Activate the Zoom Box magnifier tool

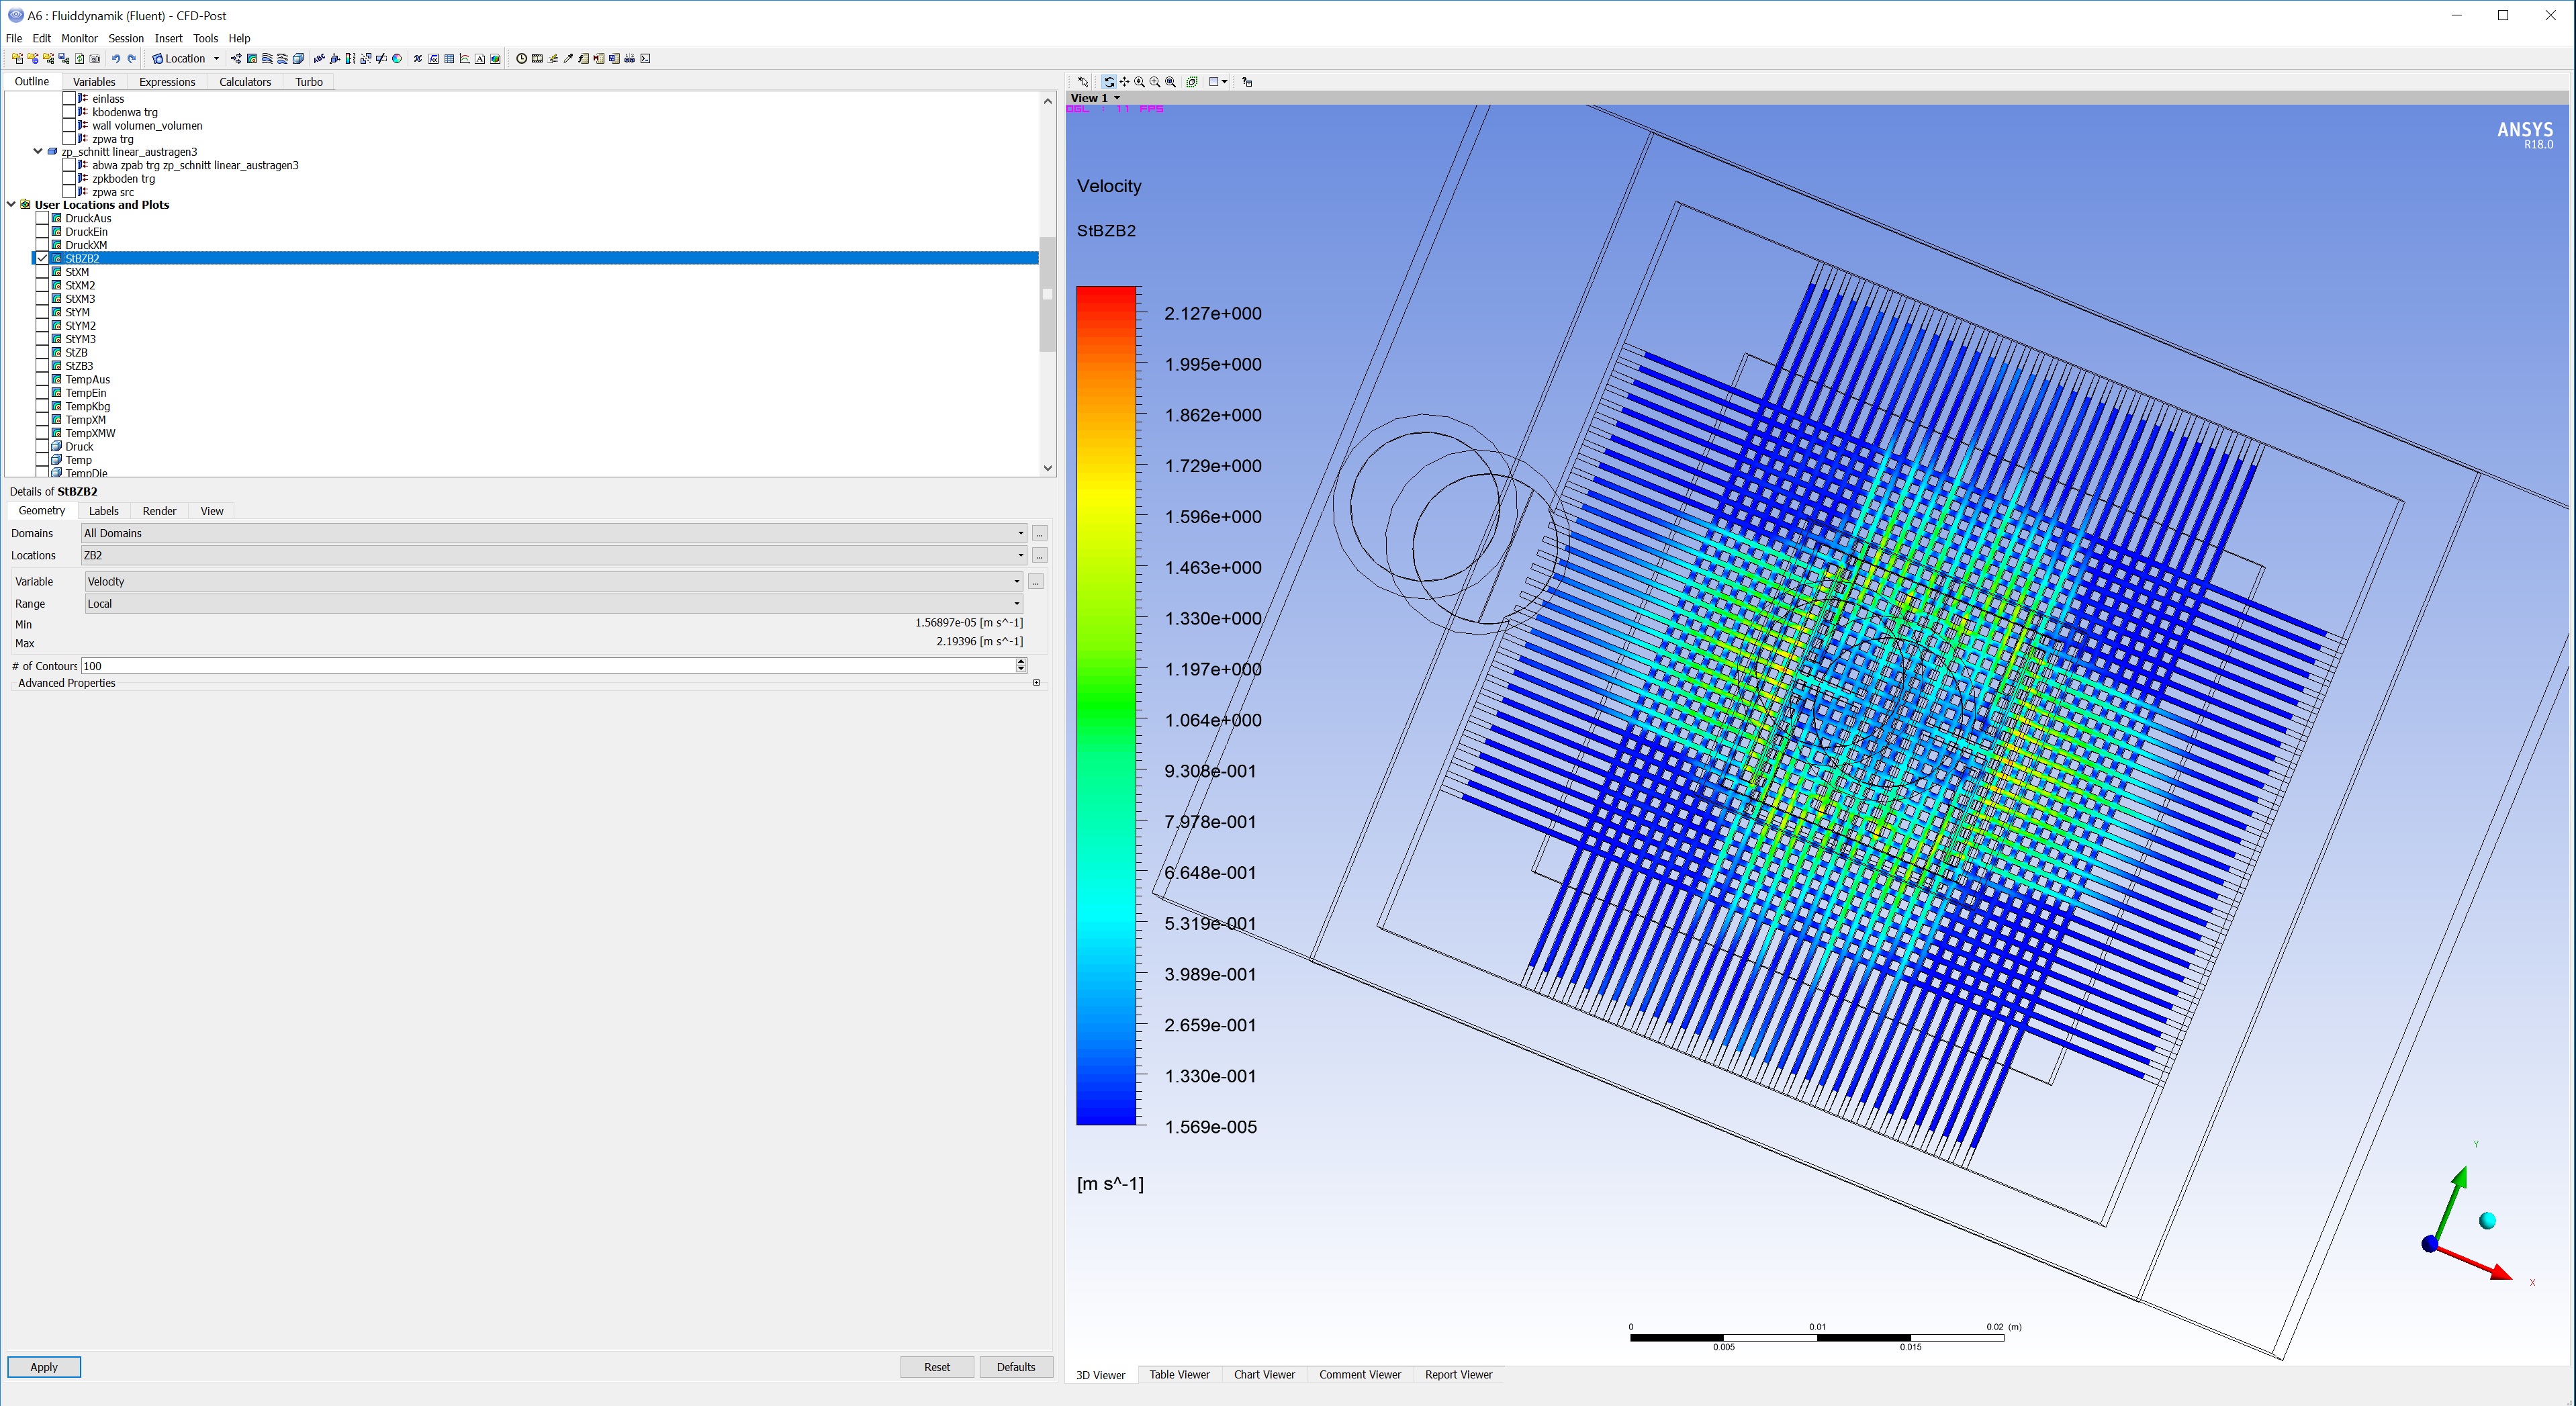(1155, 82)
